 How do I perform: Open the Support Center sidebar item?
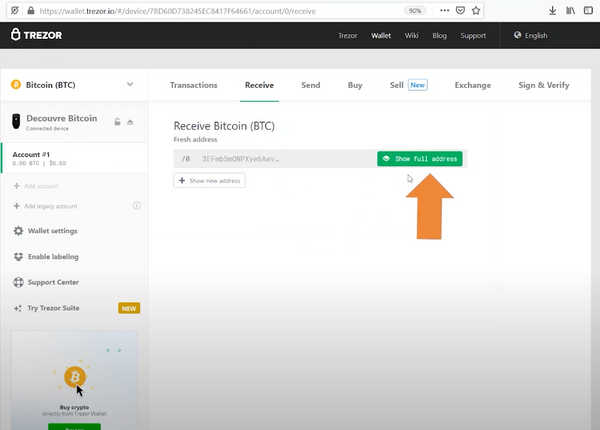pos(52,282)
